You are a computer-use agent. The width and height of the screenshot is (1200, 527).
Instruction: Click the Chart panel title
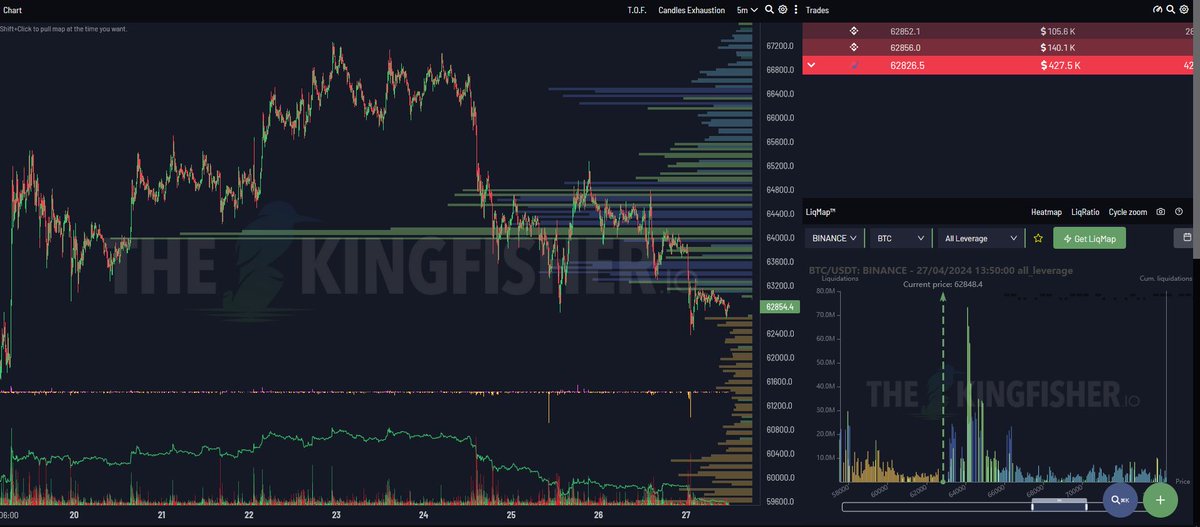point(13,9)
